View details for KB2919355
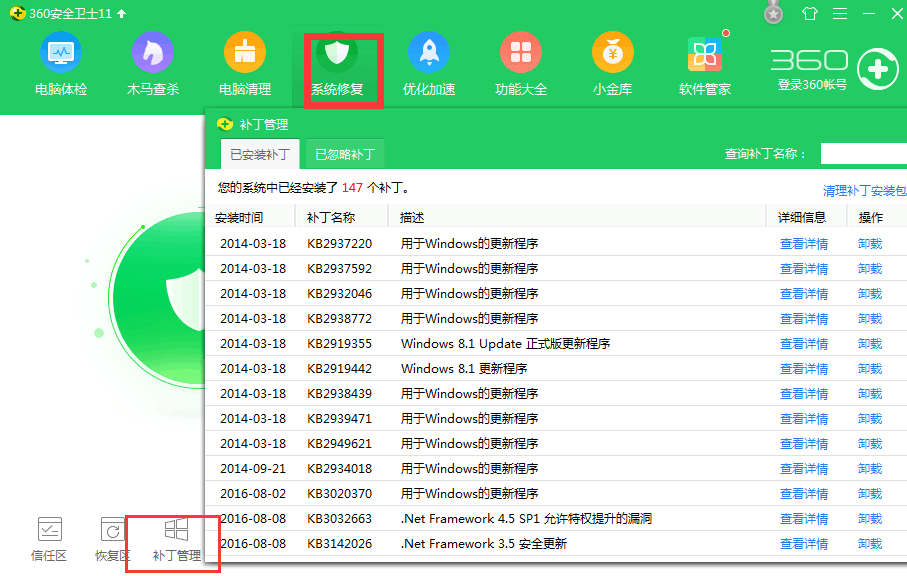 point(804,344)
